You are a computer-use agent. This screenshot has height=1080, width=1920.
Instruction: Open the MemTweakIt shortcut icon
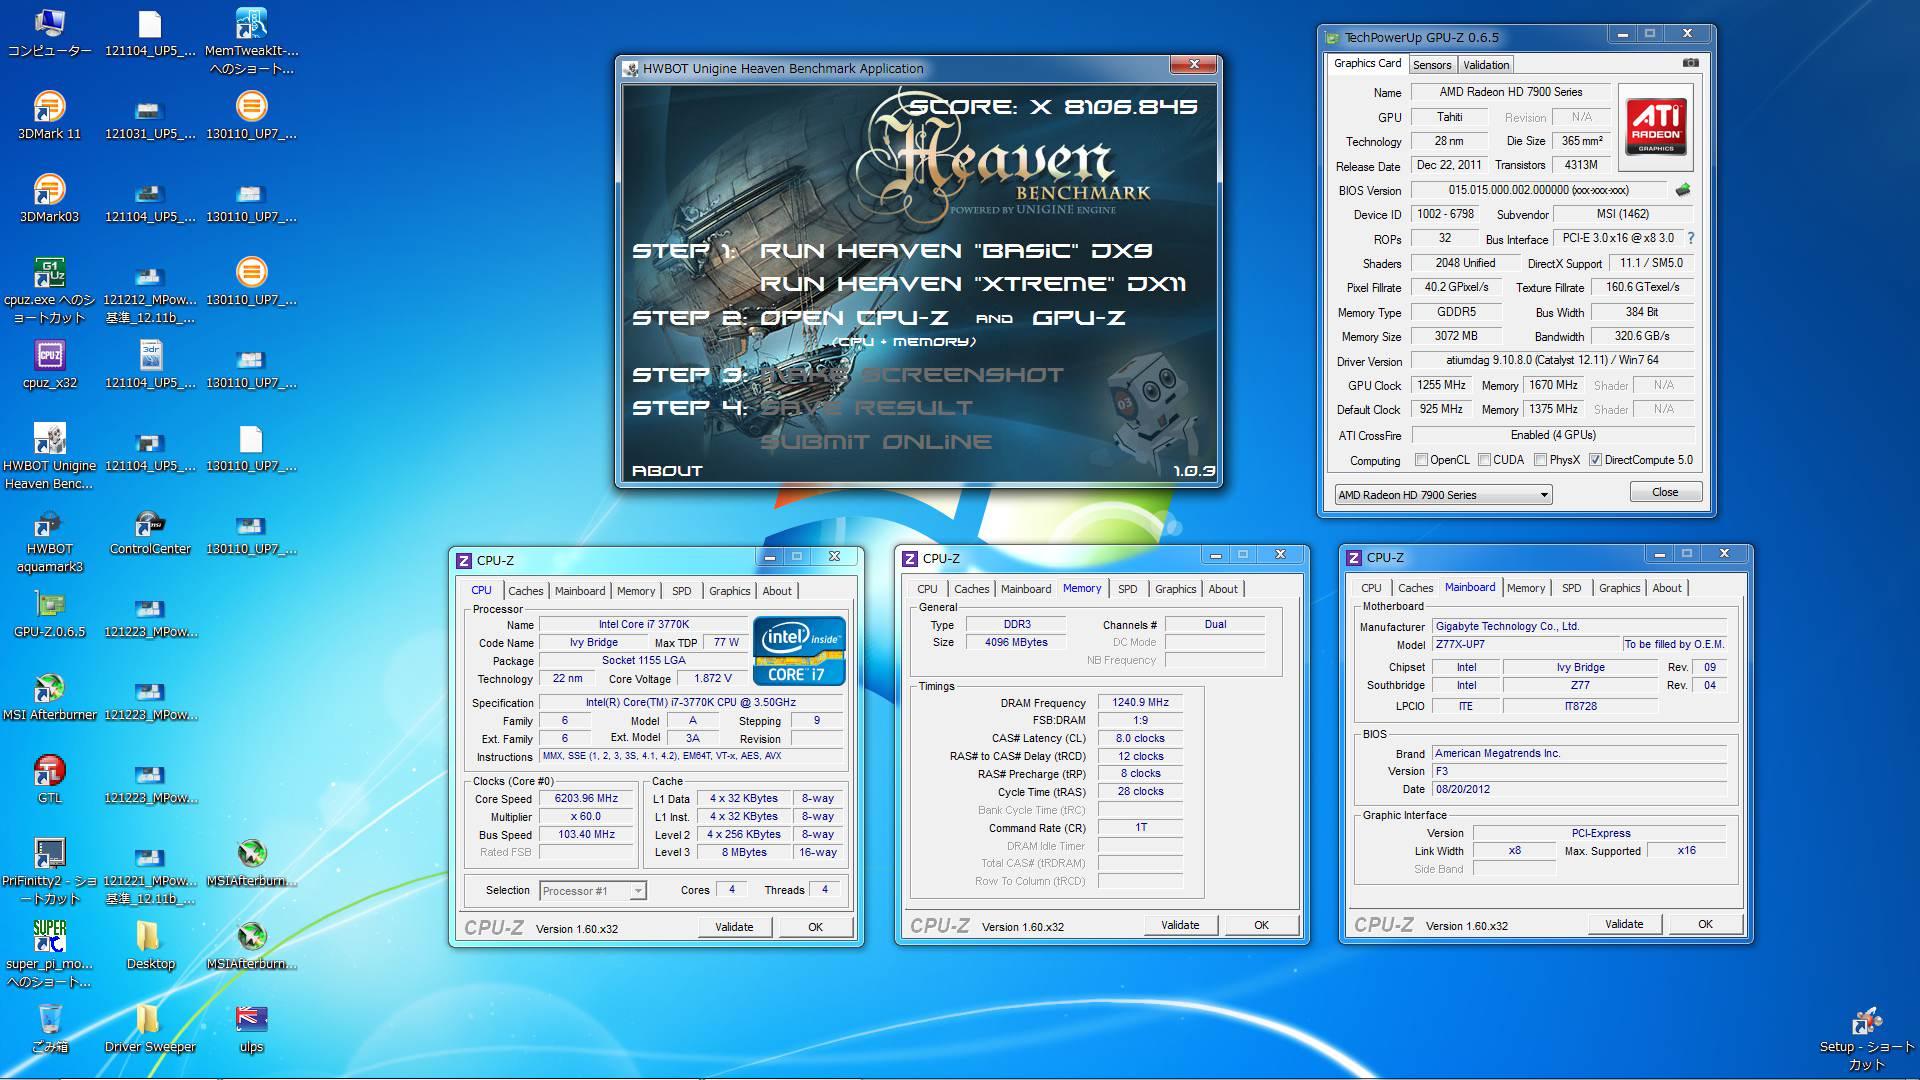tap(251, 41)
